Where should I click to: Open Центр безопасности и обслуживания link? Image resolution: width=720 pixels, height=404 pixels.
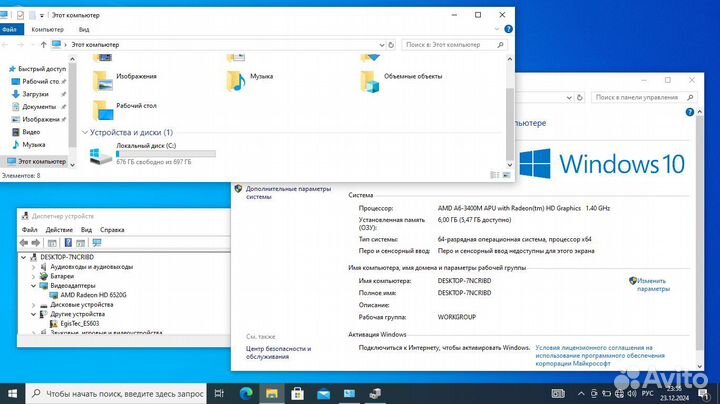pyautogui.click(x=278, y=353)
